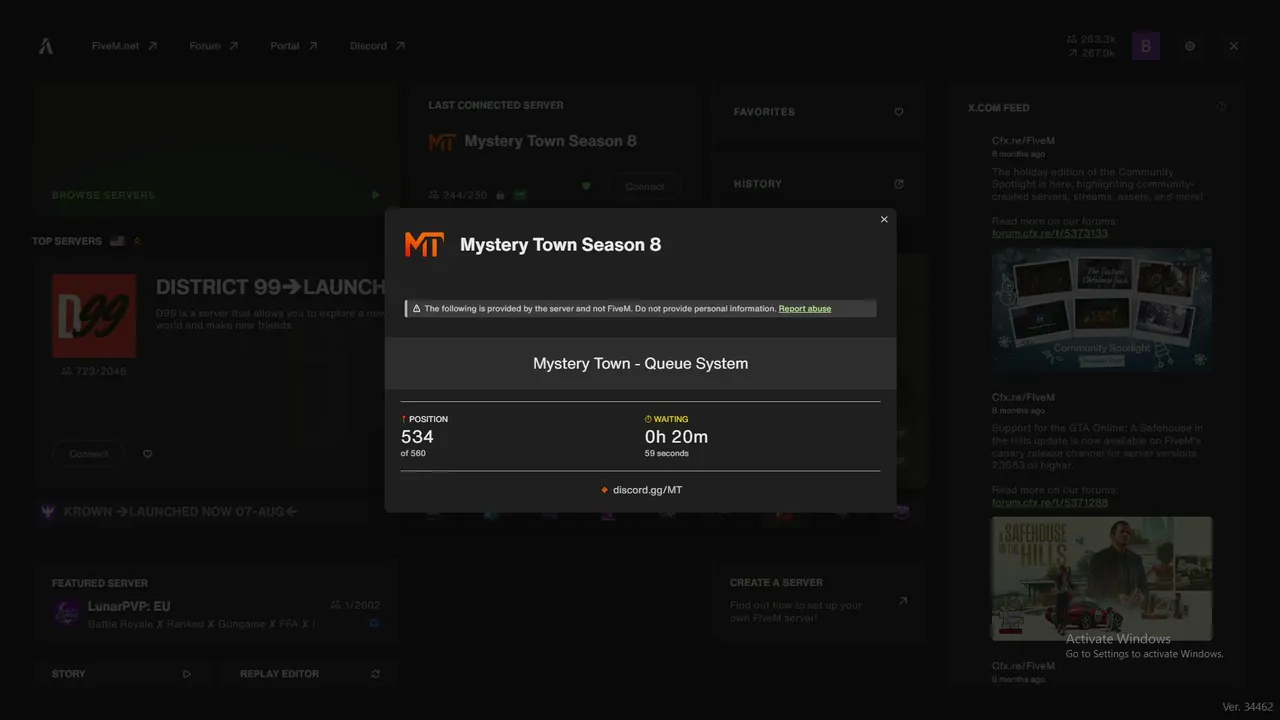Image resolution: width=1280 pixels, height=720 pixels.
Task: Open the History panel
Action: 819,184
